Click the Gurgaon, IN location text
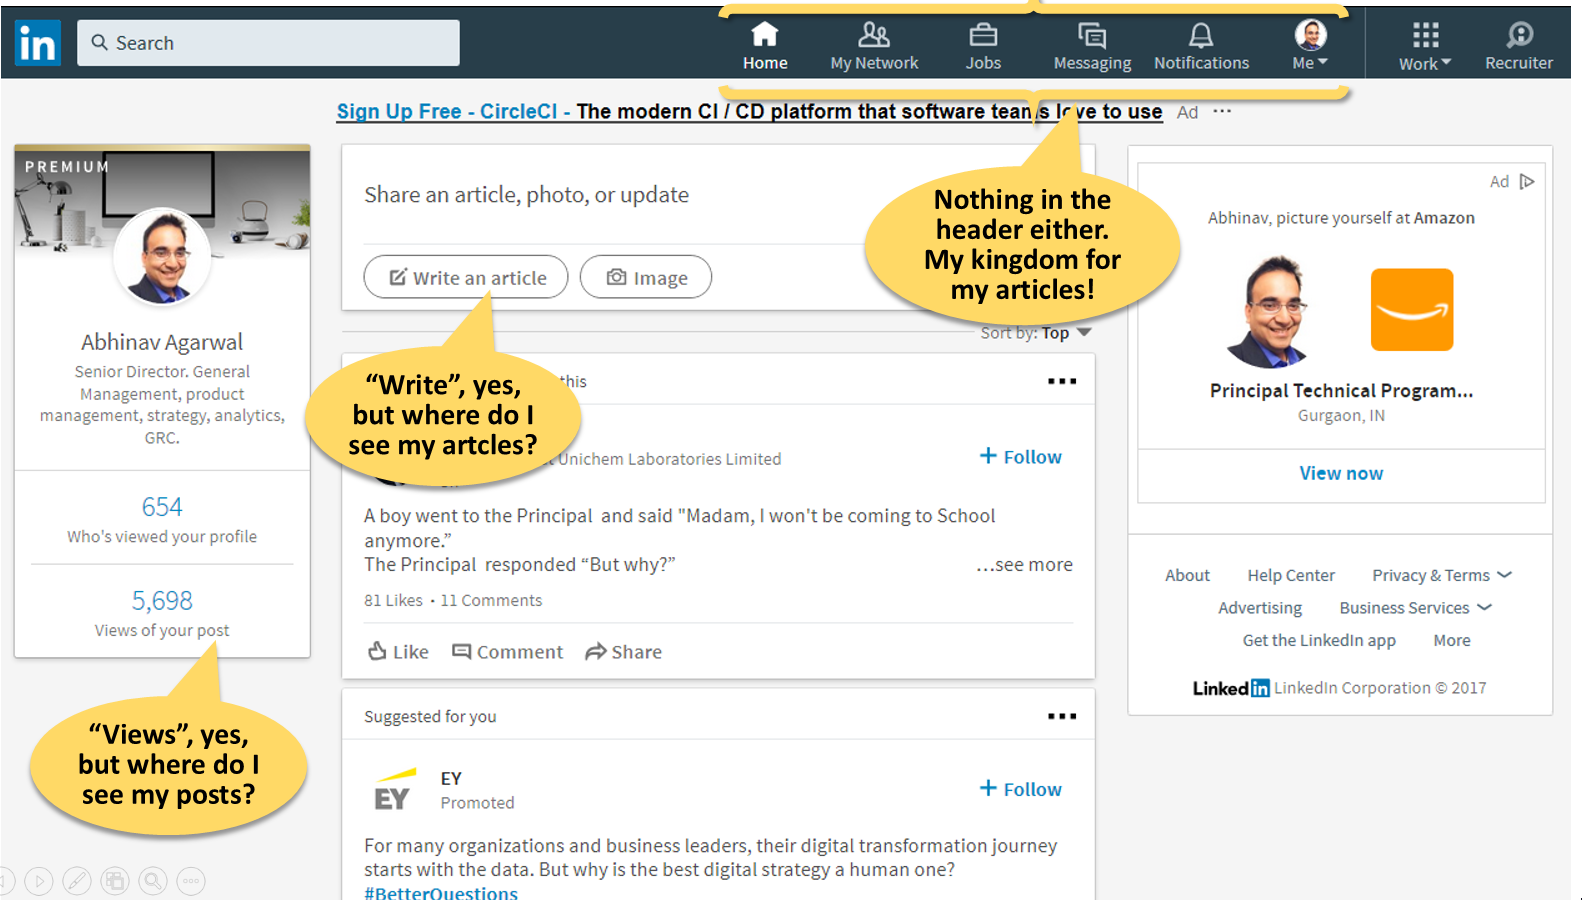This screenshot has width=1582, height=900. pos(1341,415)
